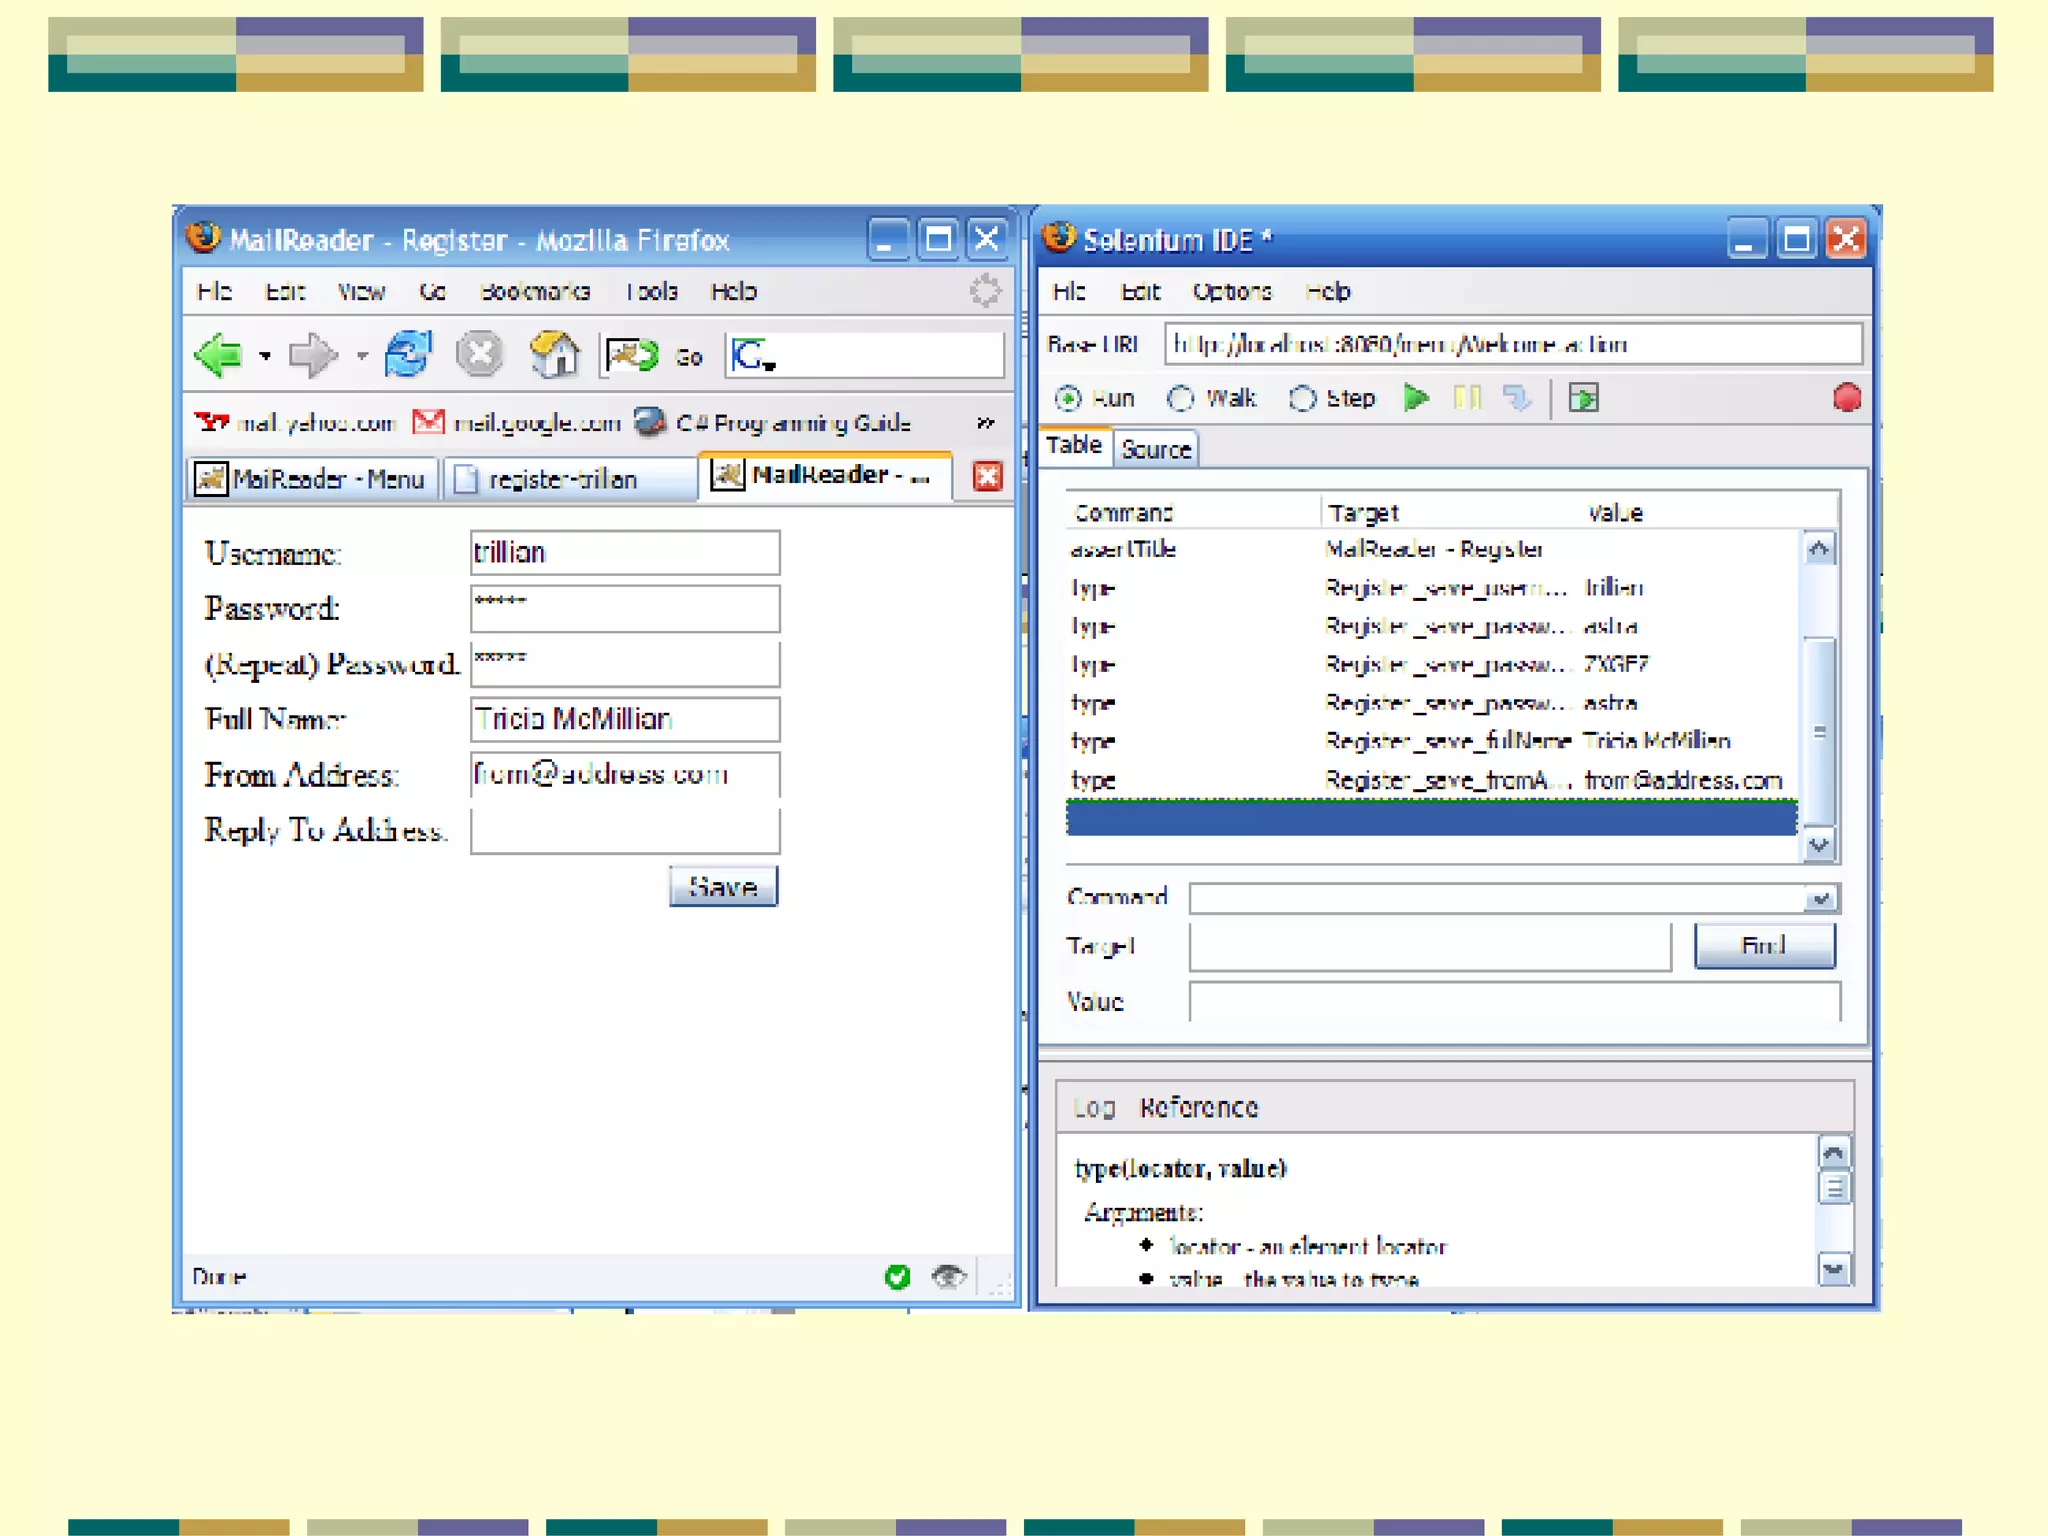Click the Reply To Address input field
2048x1536 pixels.
coord(625,831)
